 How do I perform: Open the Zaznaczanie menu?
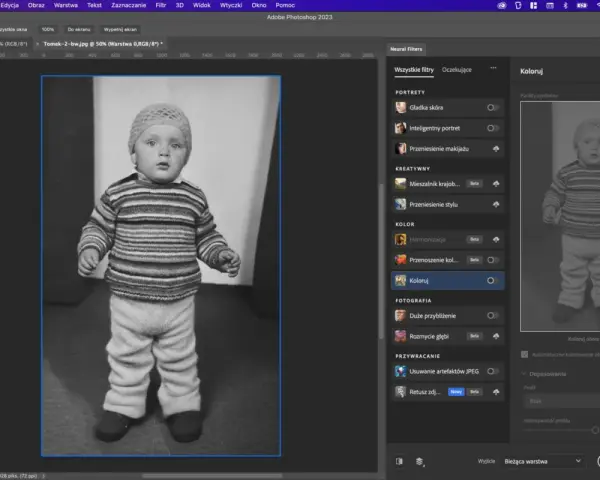coord(129,5)
